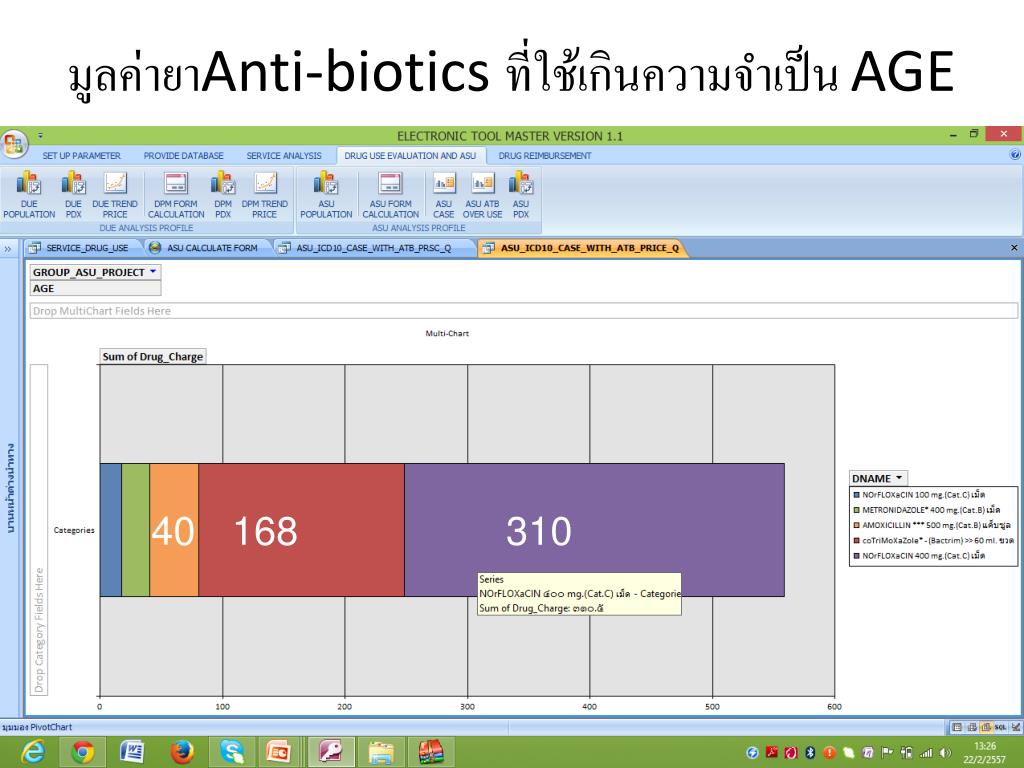Select ASU_ICD10_CASE_WITH_ATB_PRICE_Q document tab
Screen dimensions: 1024x768
[583, 248]
